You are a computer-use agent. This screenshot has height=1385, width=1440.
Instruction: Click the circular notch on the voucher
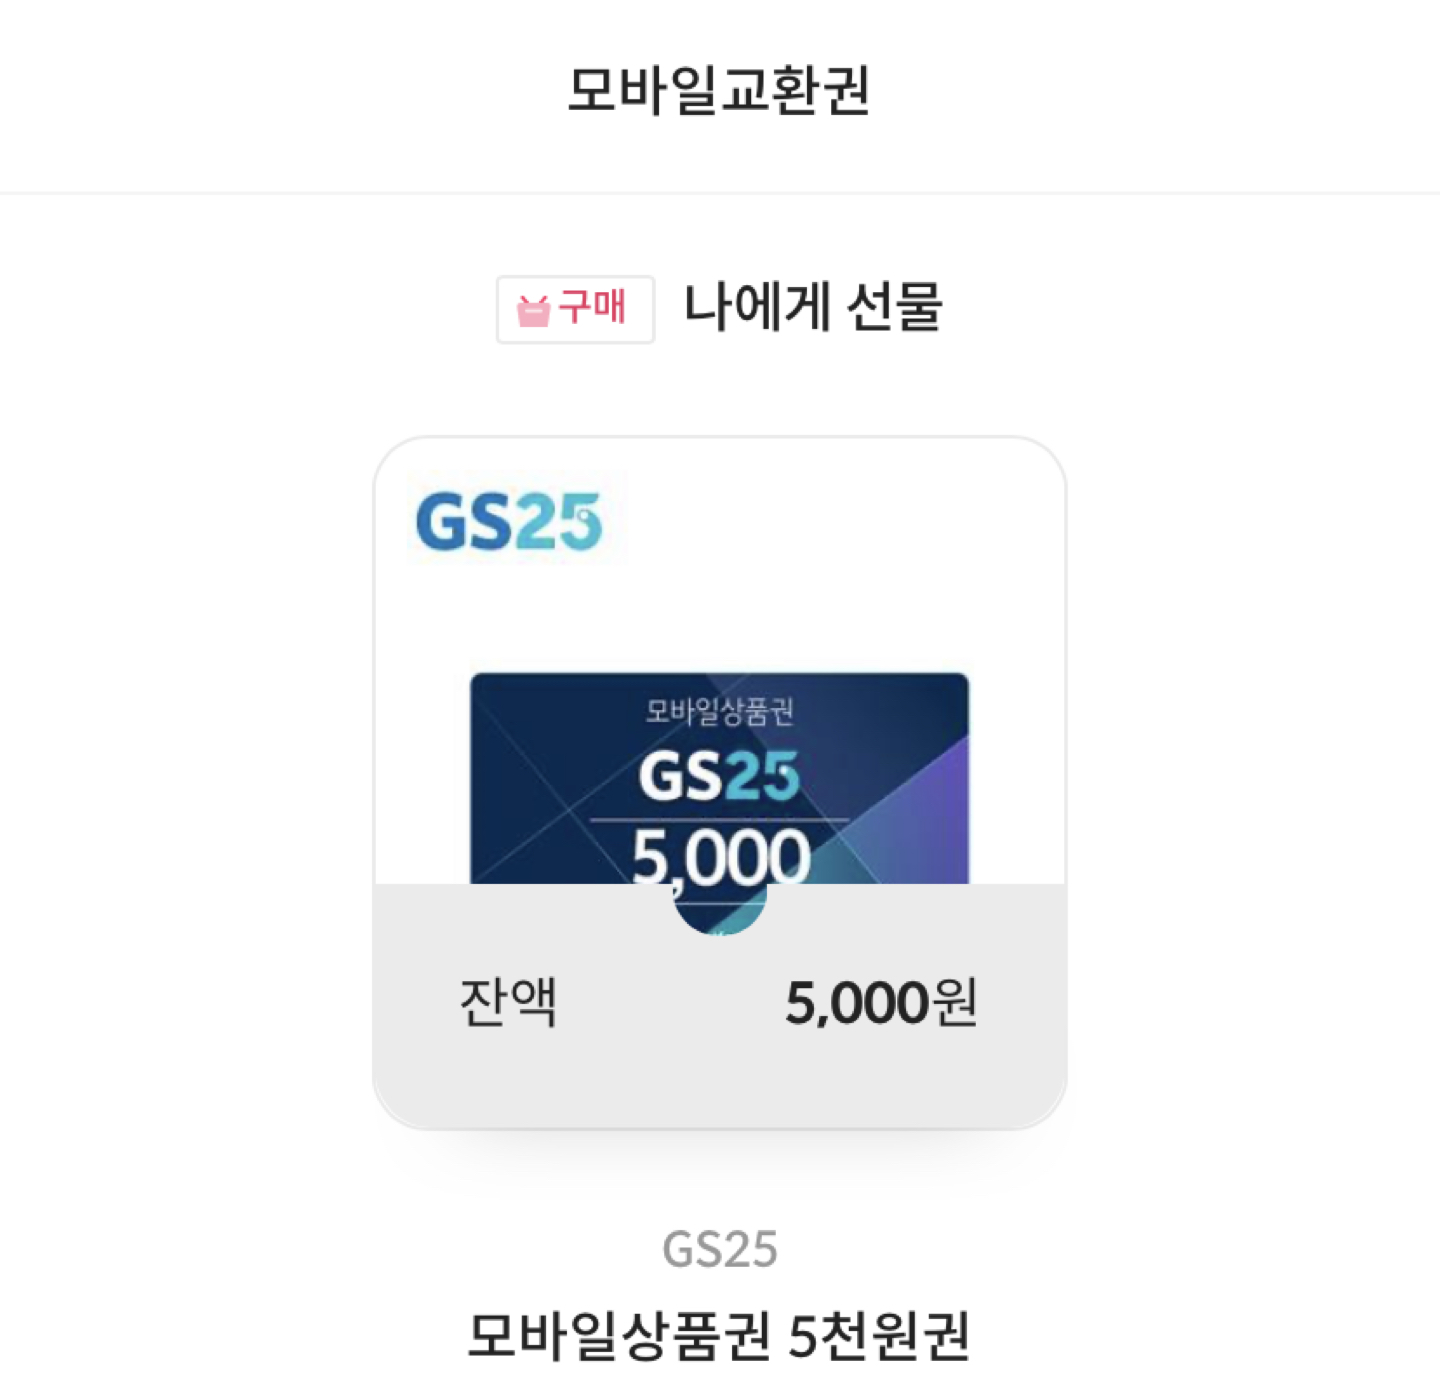(x=720, y=906)
